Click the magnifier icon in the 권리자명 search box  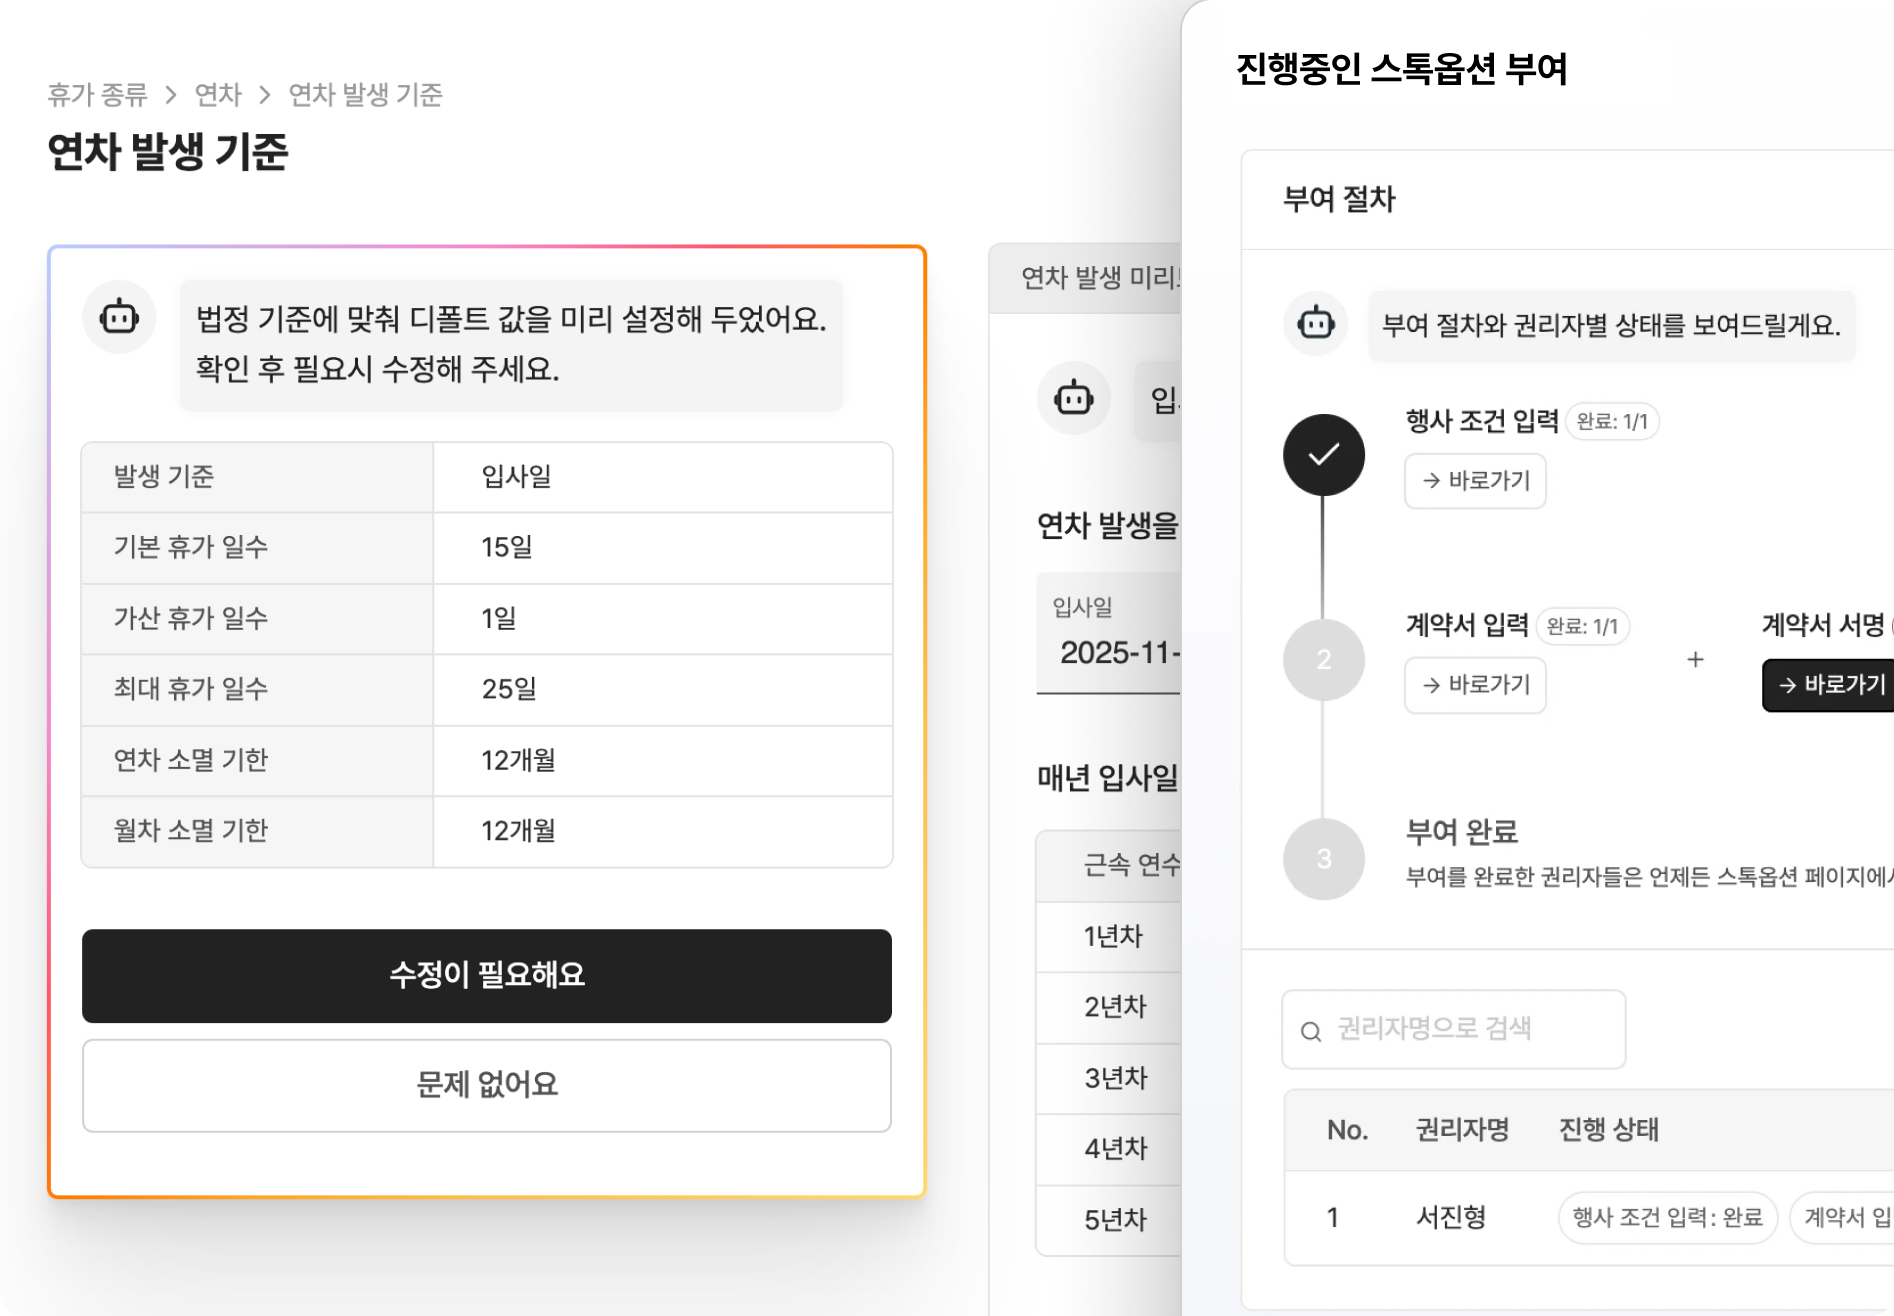tap(1310, 1029)
